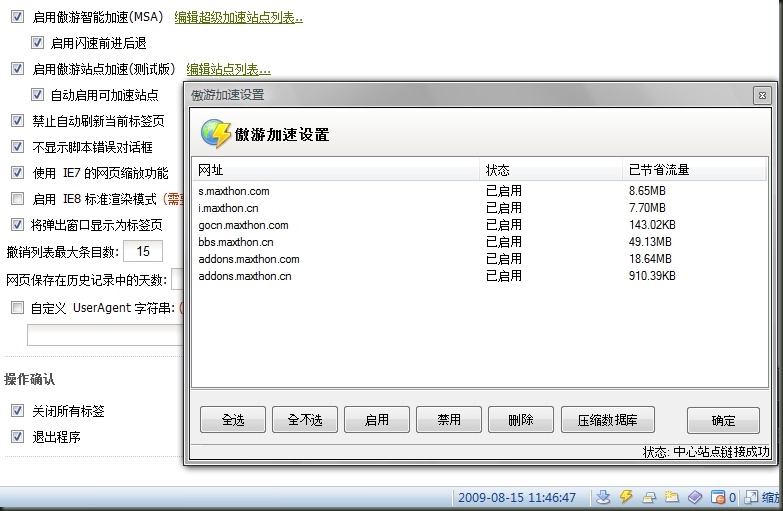783x511 pixels.
Task: Toggle 将弹出窗口显示为标签页 checkbox
Action: (x=17, y=224)
